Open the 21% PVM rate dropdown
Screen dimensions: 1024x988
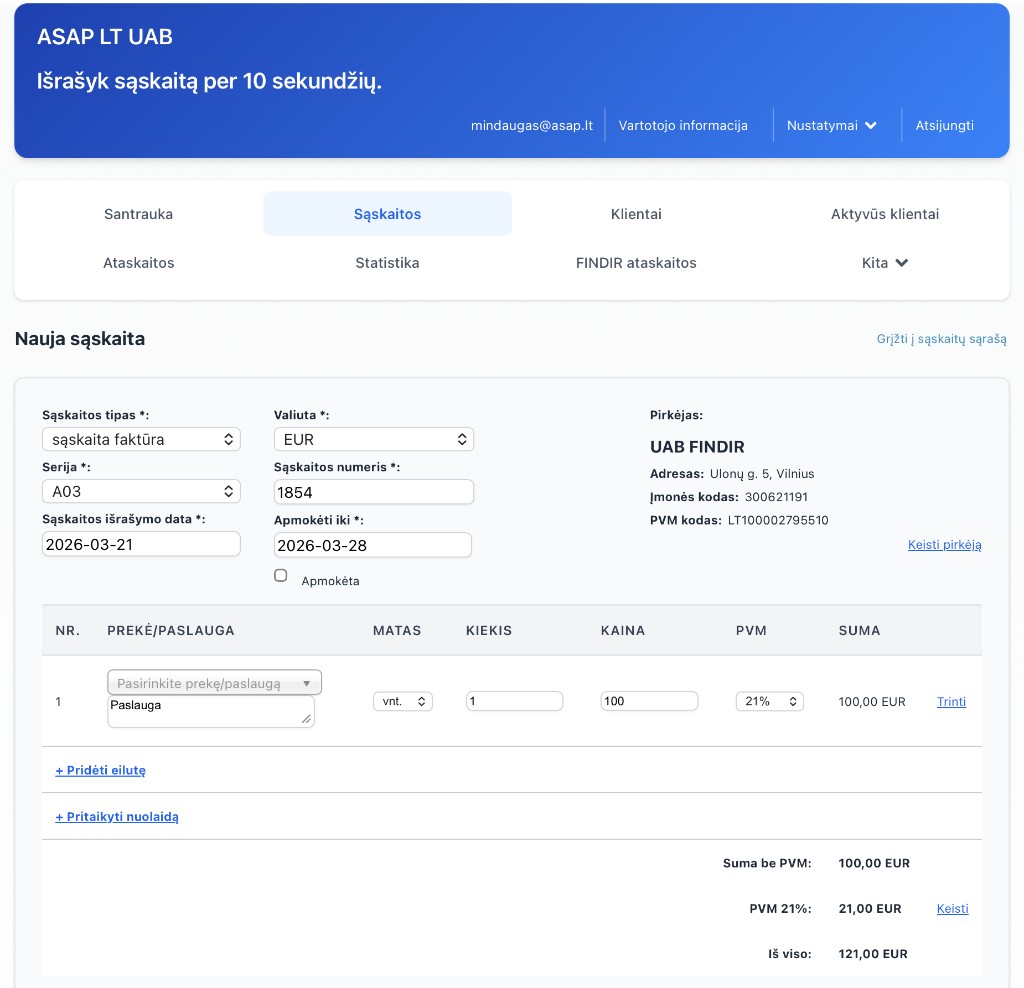coord(769,702)
